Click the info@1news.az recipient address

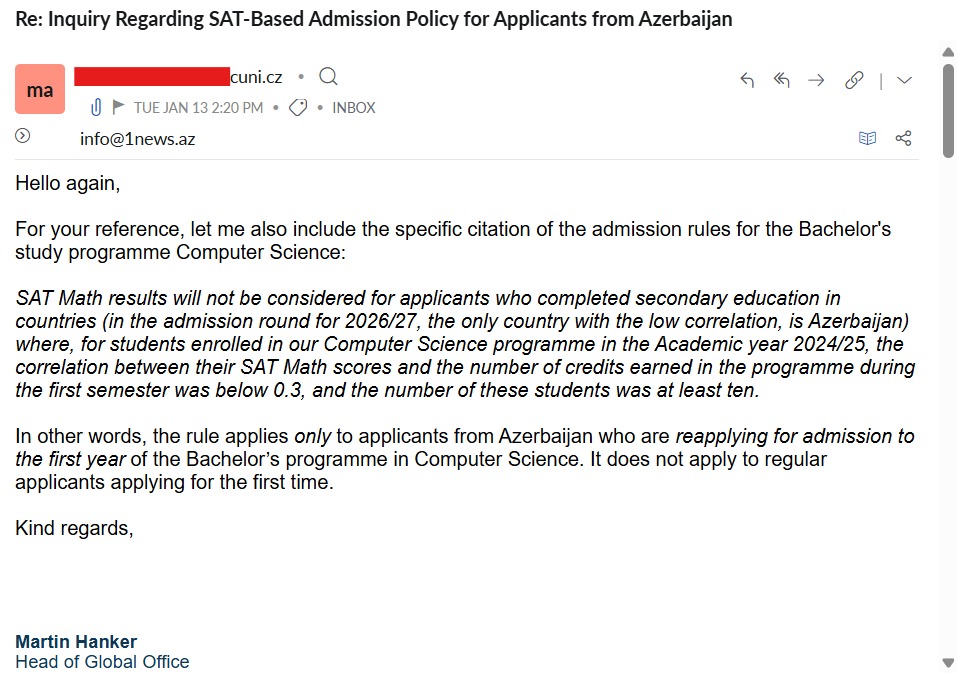point(137,139)
